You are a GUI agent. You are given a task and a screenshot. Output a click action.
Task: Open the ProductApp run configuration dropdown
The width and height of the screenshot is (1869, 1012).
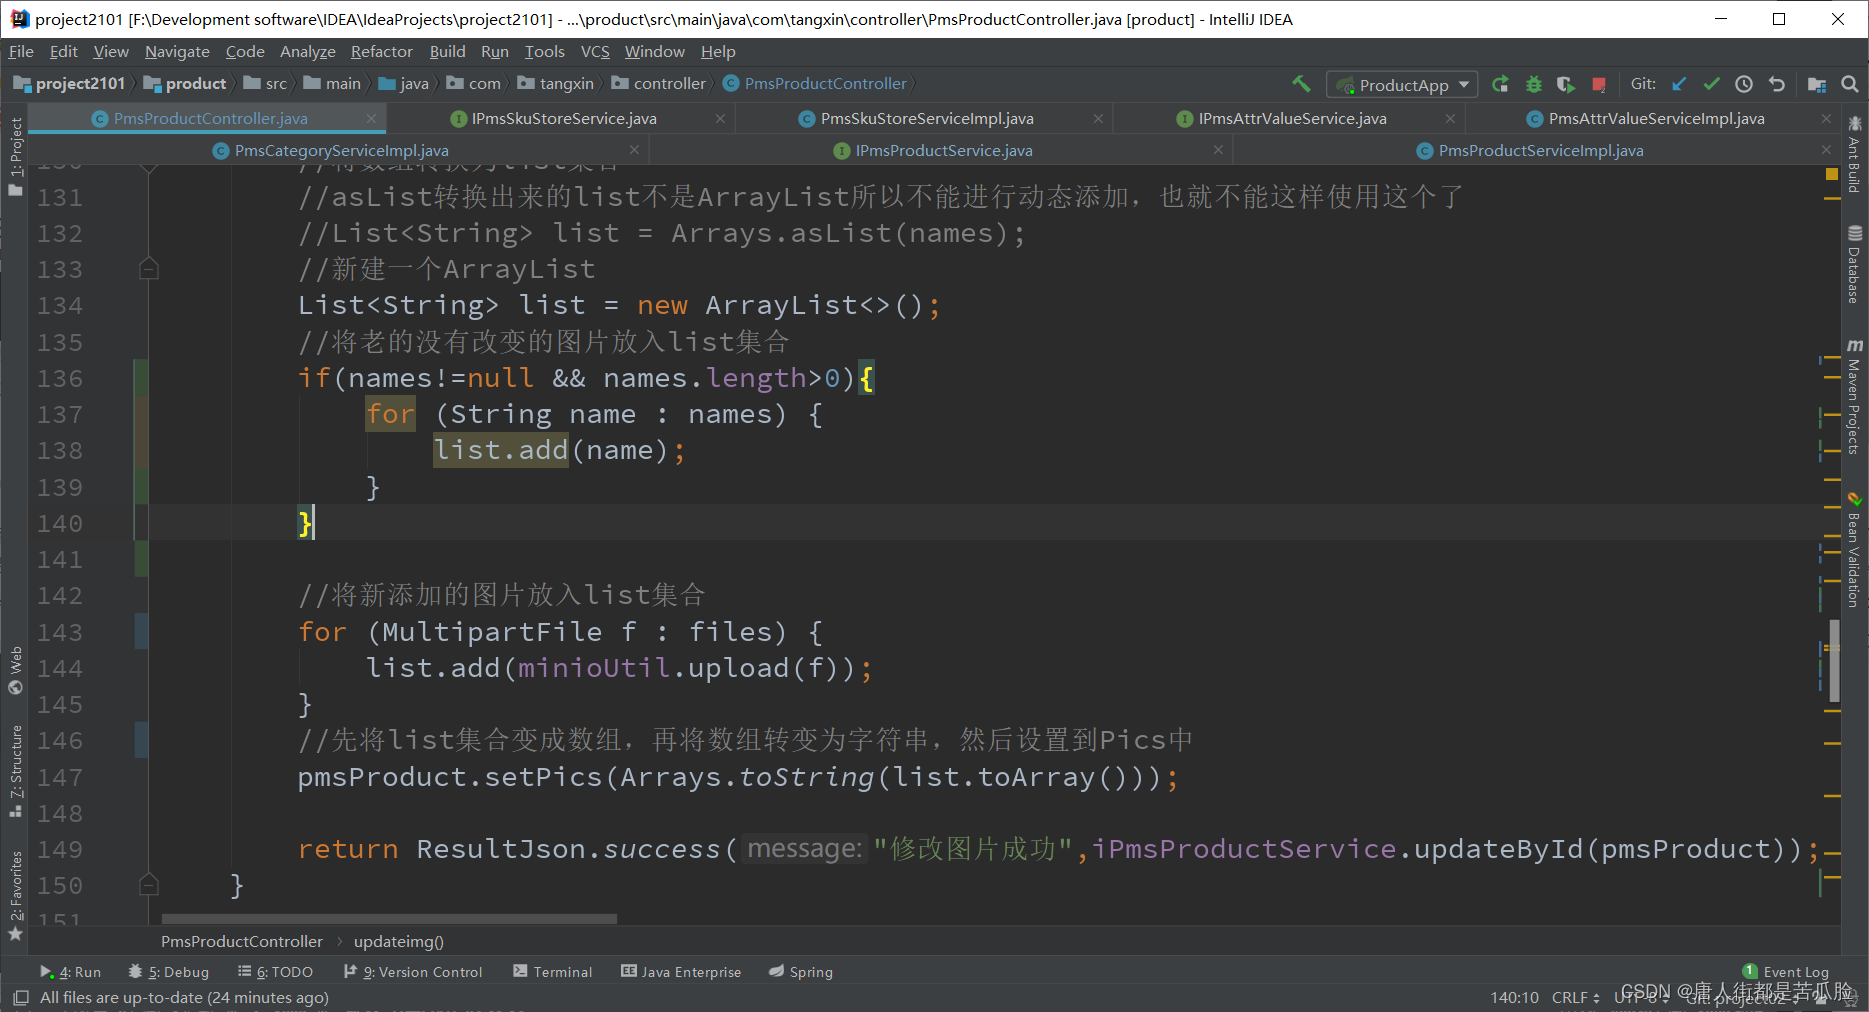click(x=1402, y=85)
